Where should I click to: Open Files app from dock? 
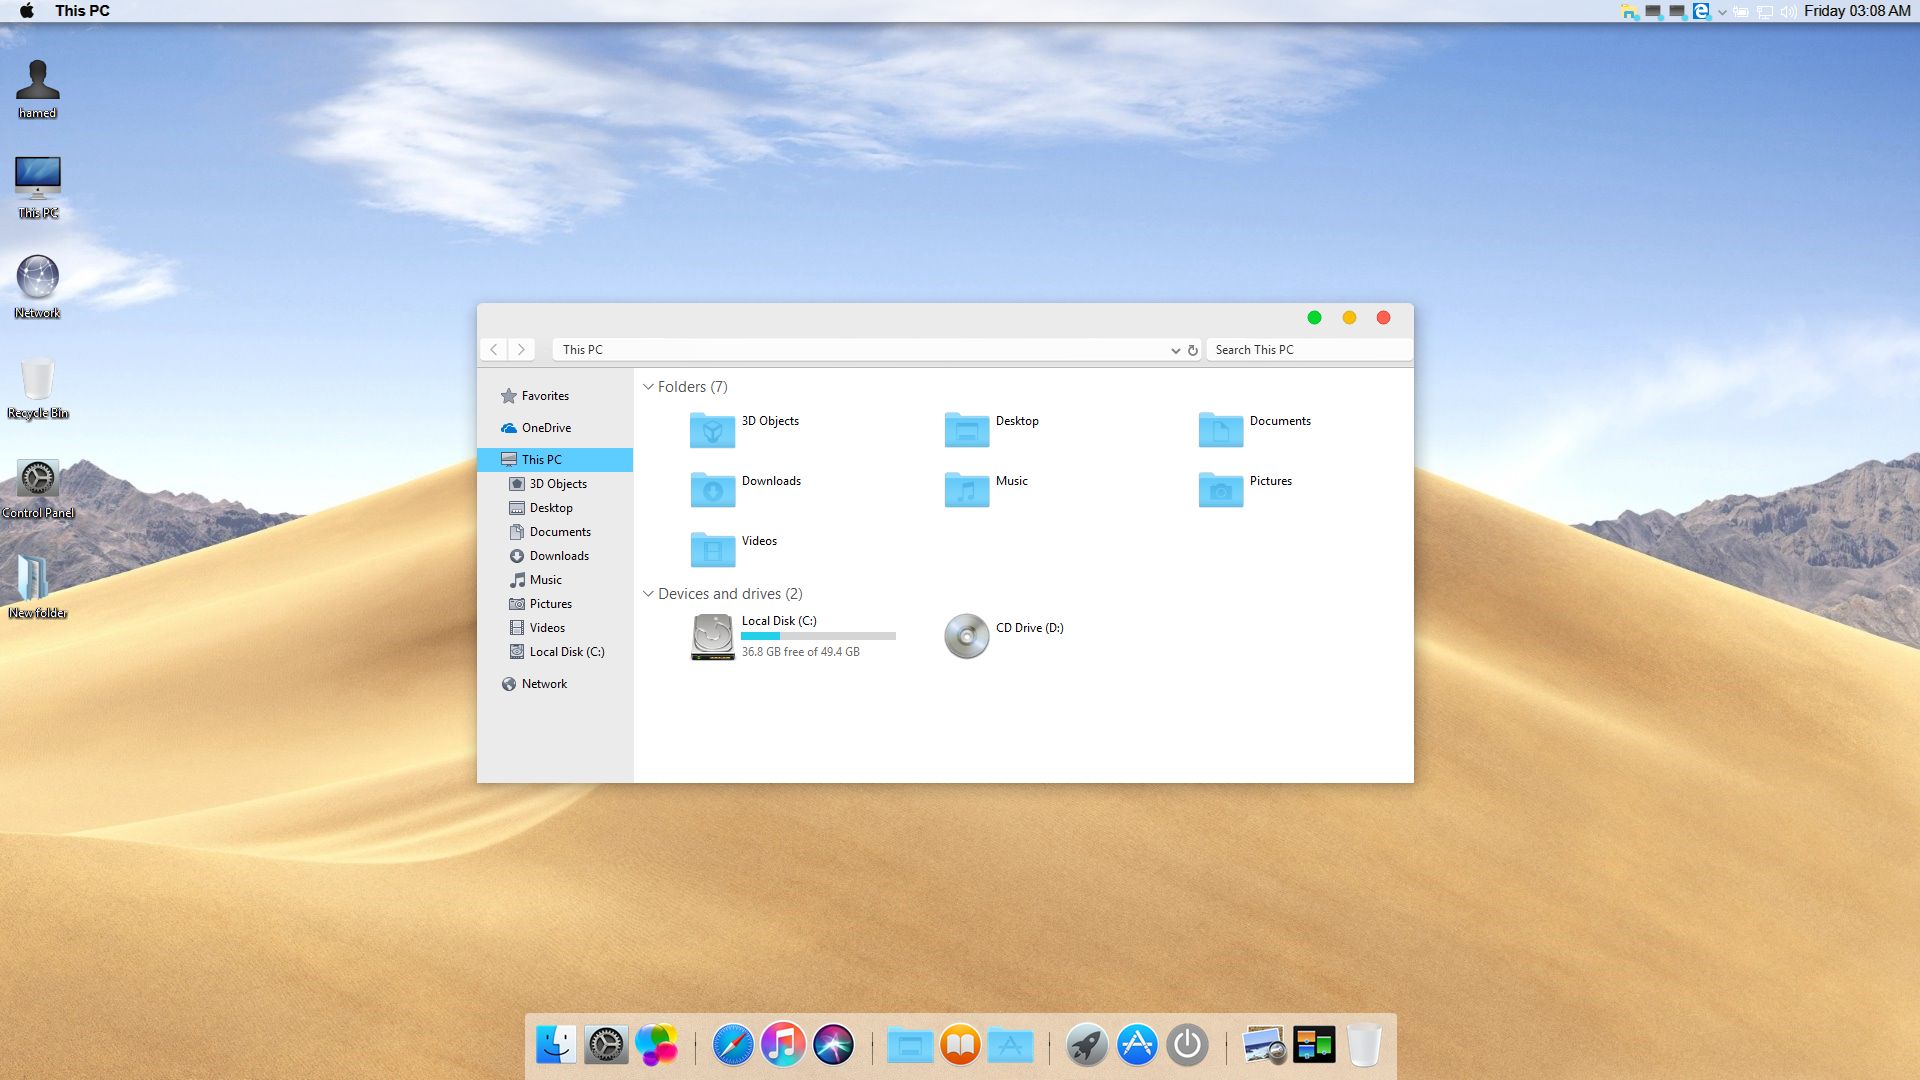tap(910, 1044)
